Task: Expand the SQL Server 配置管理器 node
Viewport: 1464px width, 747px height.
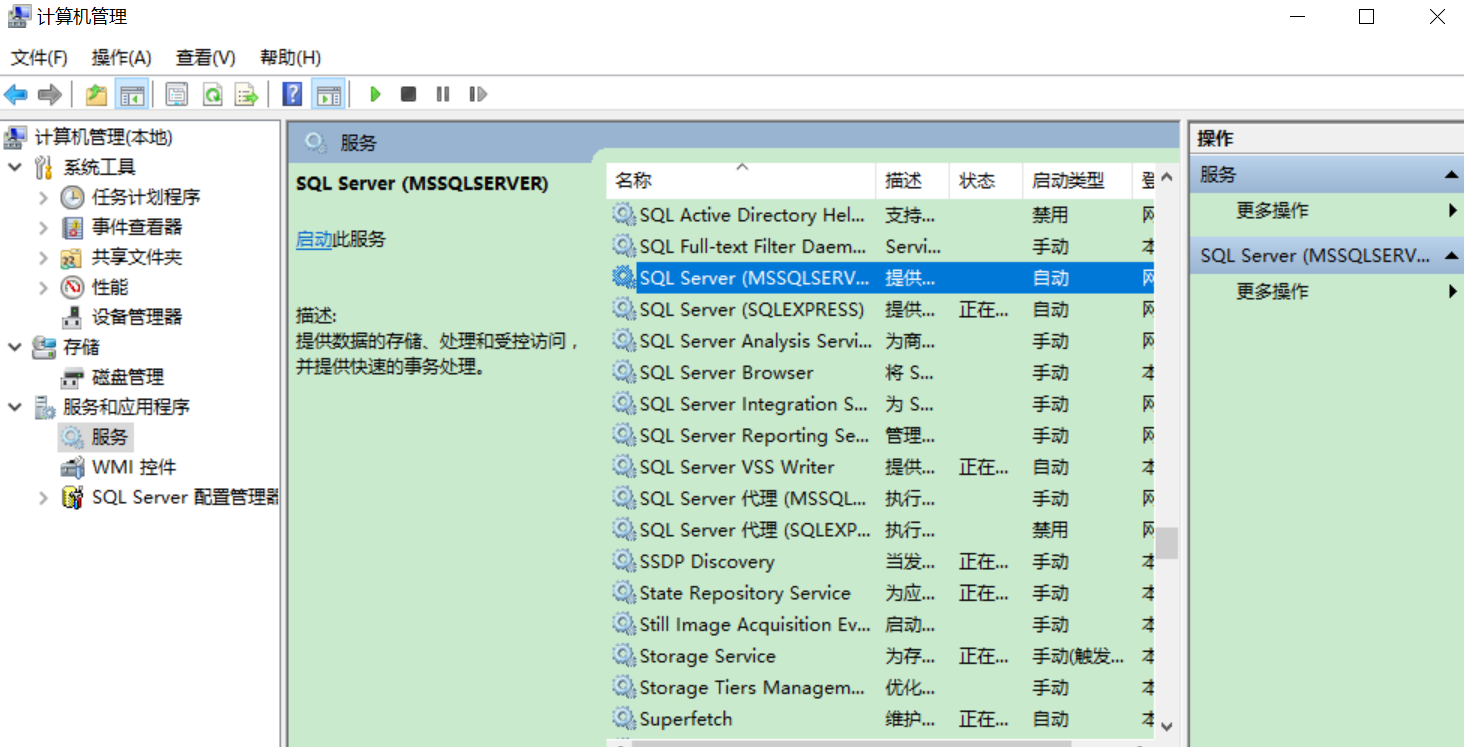Action: pyautogui.click(x=43, y=497)
